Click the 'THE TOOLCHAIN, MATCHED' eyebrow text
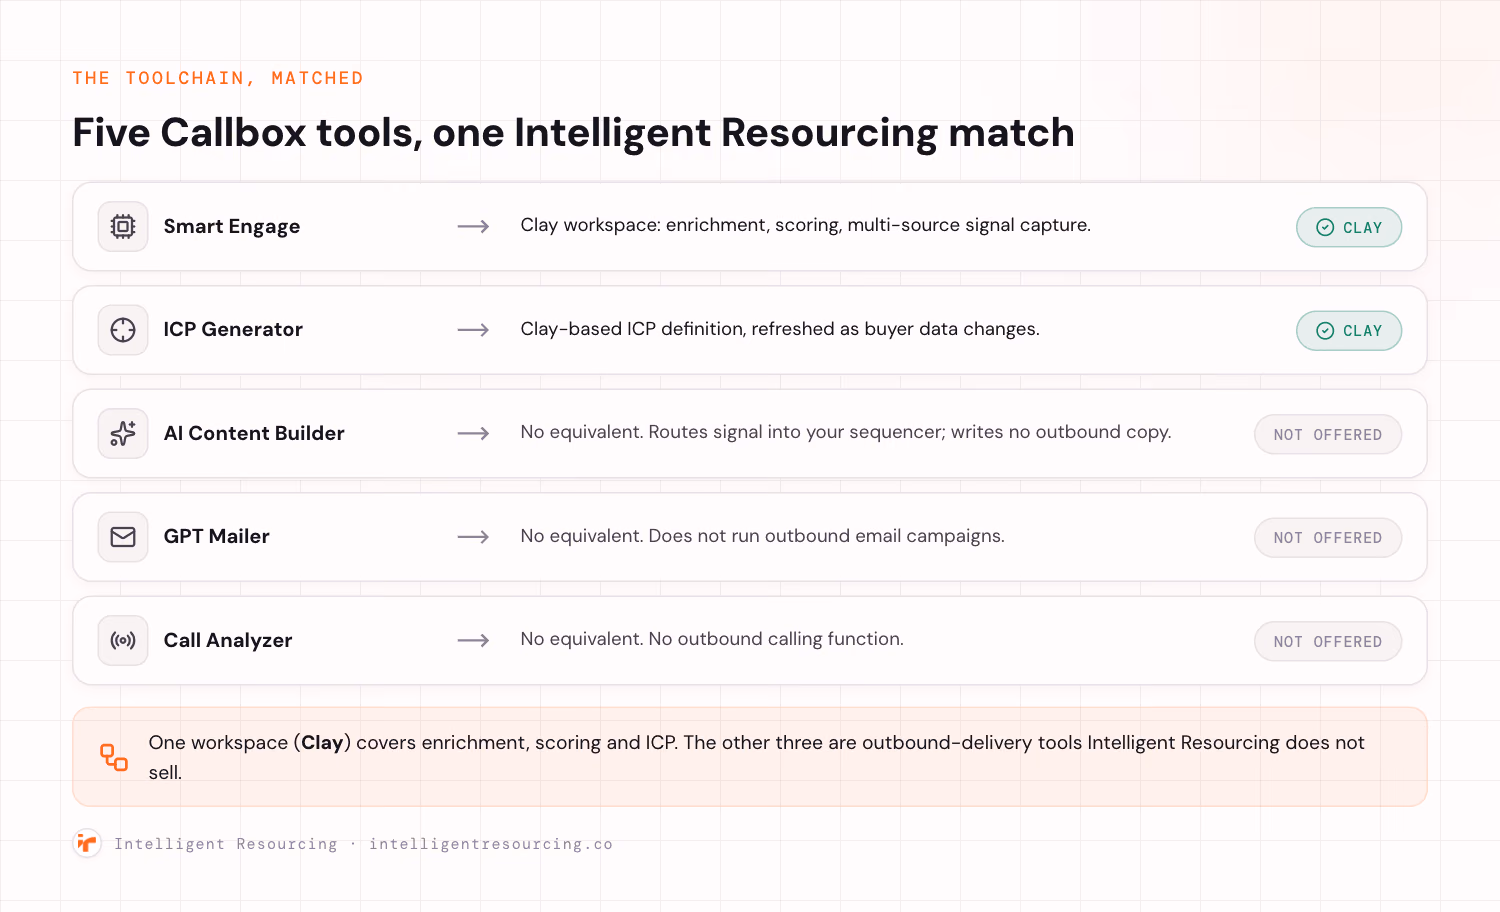 tap(218, 78)
